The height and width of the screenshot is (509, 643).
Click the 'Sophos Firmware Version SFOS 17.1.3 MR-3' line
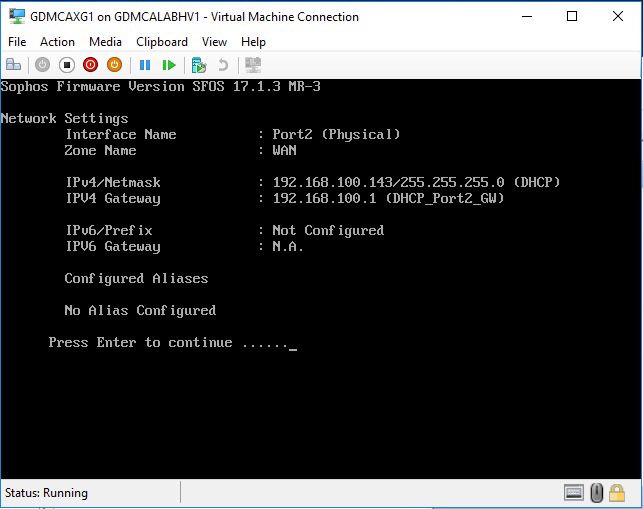point(160,87)
